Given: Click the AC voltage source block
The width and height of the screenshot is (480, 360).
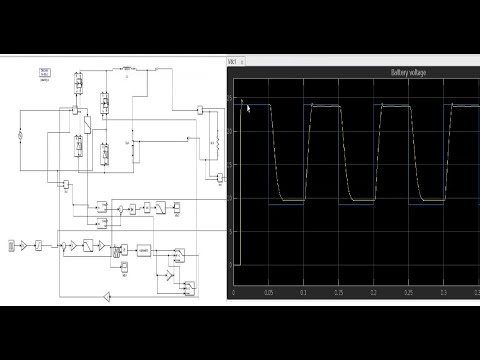Looking at the screenshot, I should point(20,135).
